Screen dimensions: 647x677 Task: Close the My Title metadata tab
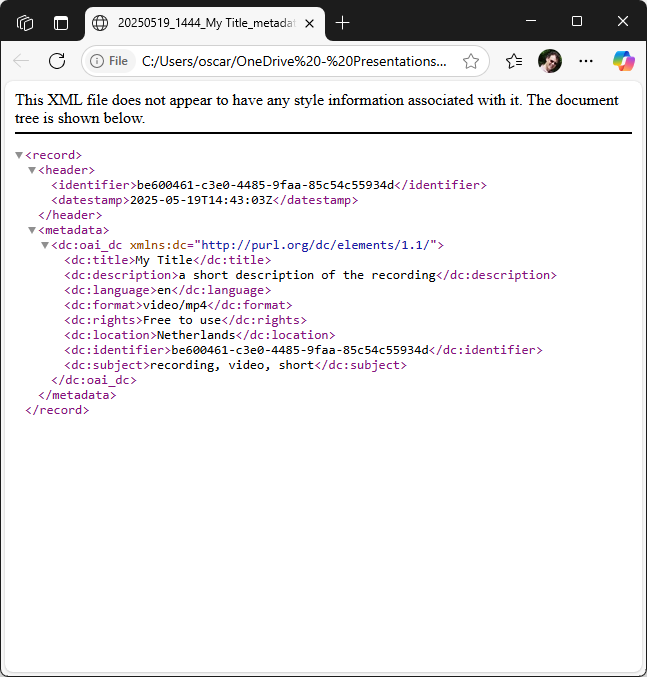[309, 23]
